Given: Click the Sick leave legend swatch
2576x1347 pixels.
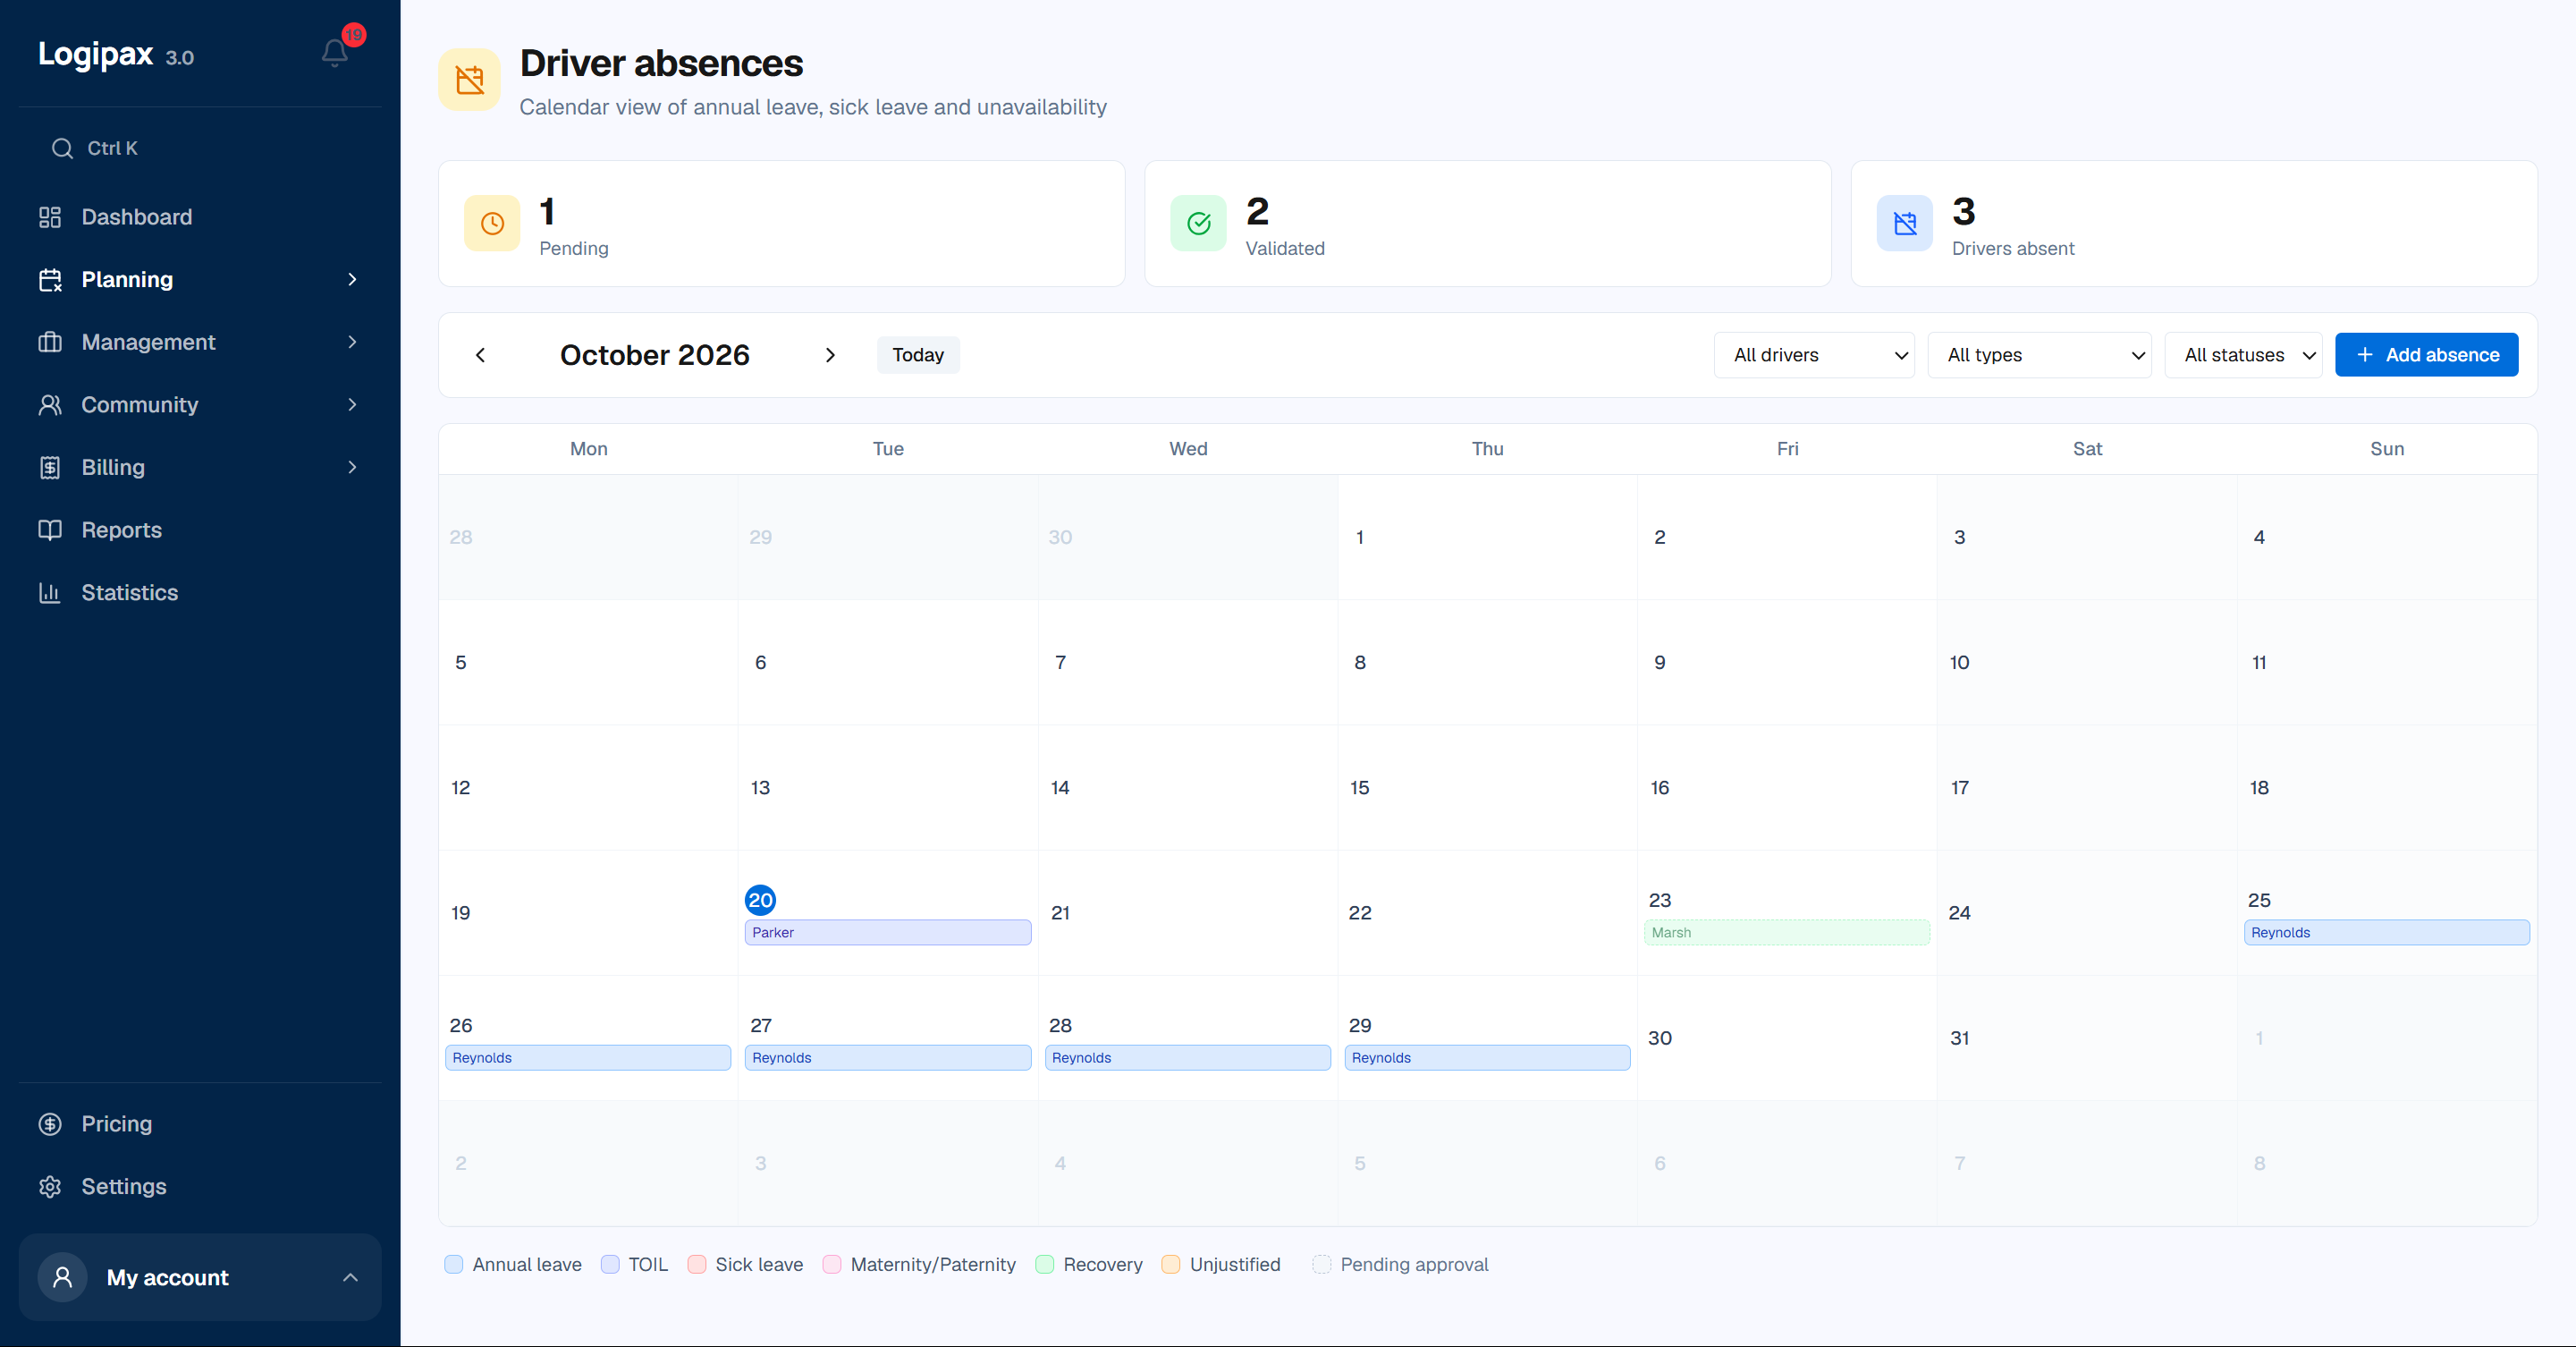Looking at the screenshot, I should point(697,1264).
